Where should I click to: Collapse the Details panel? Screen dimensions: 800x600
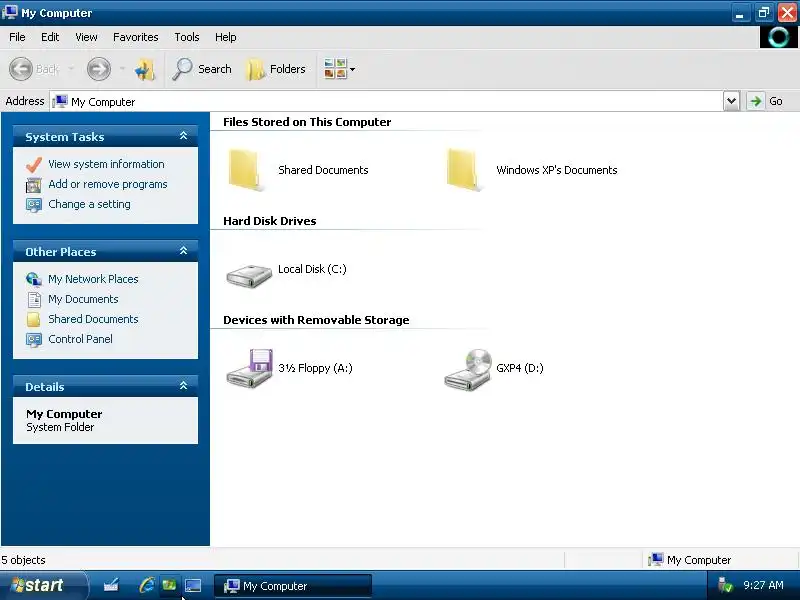pyautogui.click(x=184, y=386)
